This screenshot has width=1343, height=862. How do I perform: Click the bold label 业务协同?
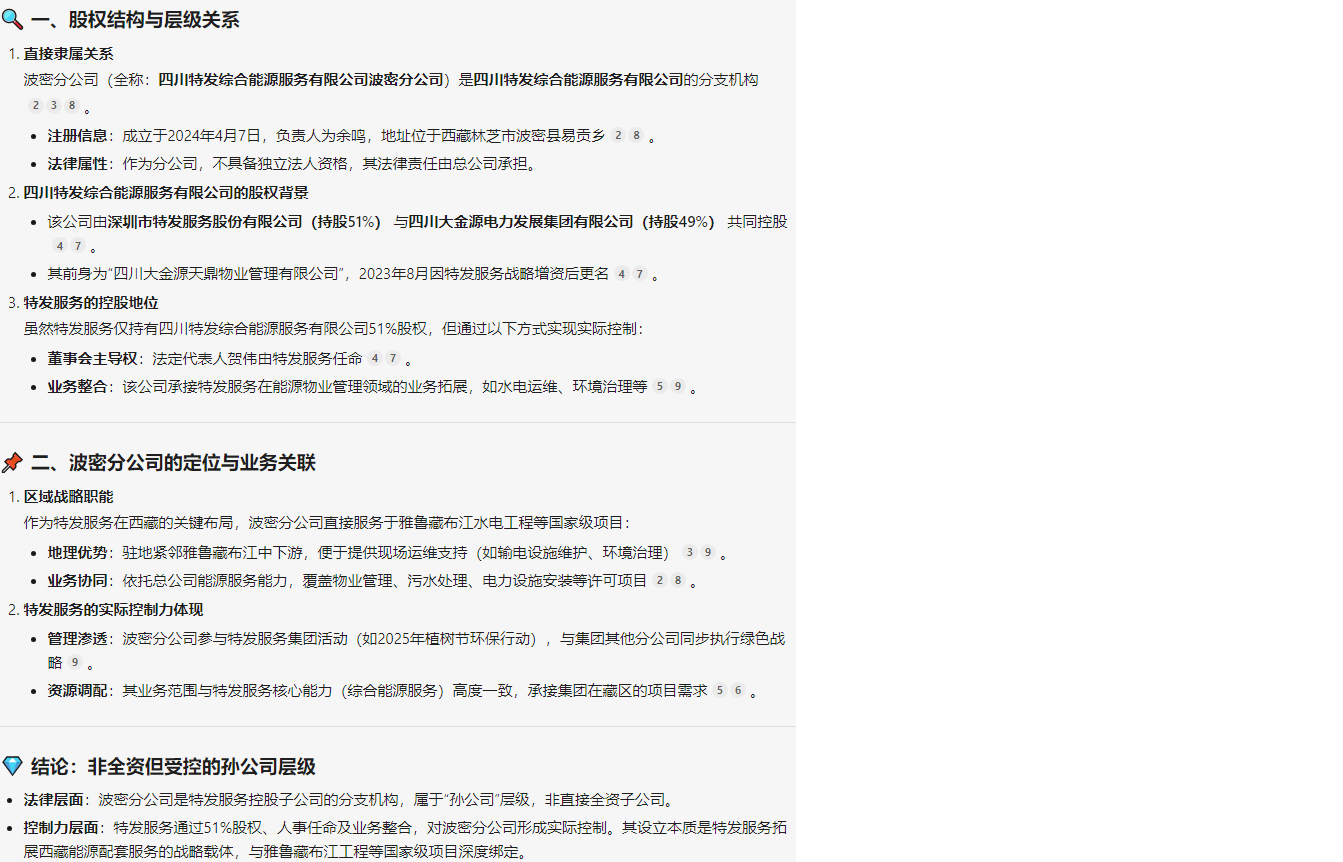77,580
